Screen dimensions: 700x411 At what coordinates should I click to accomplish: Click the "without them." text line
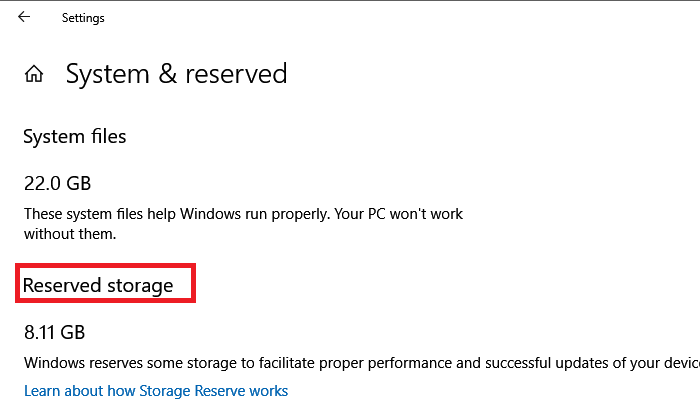pyautogui.click(x=71, y=234)
